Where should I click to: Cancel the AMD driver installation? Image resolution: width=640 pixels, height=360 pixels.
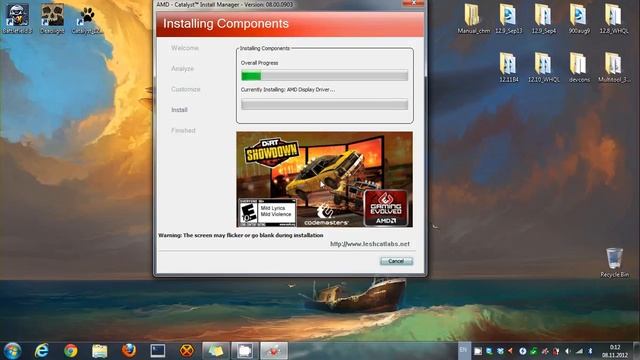point(396,261)
